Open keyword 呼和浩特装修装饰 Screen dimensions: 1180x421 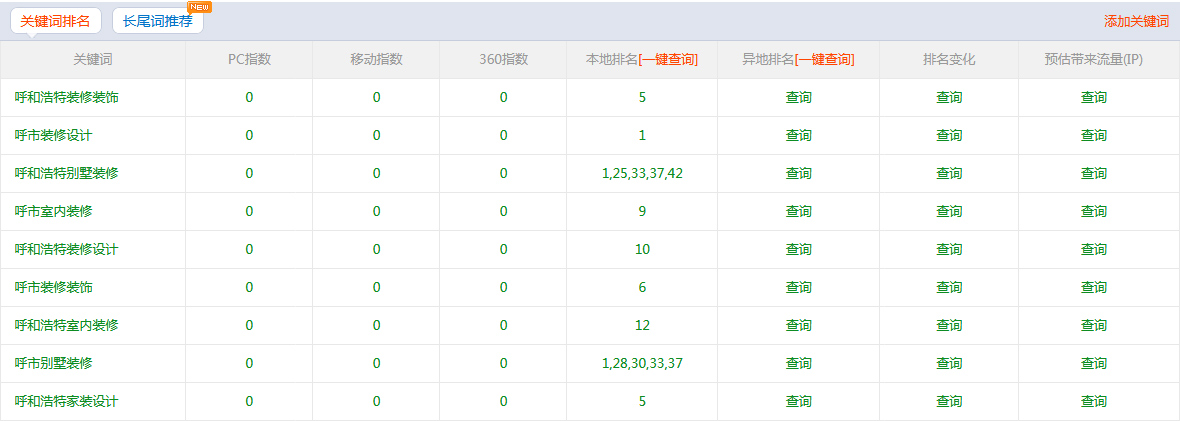(x=67, y=98)
